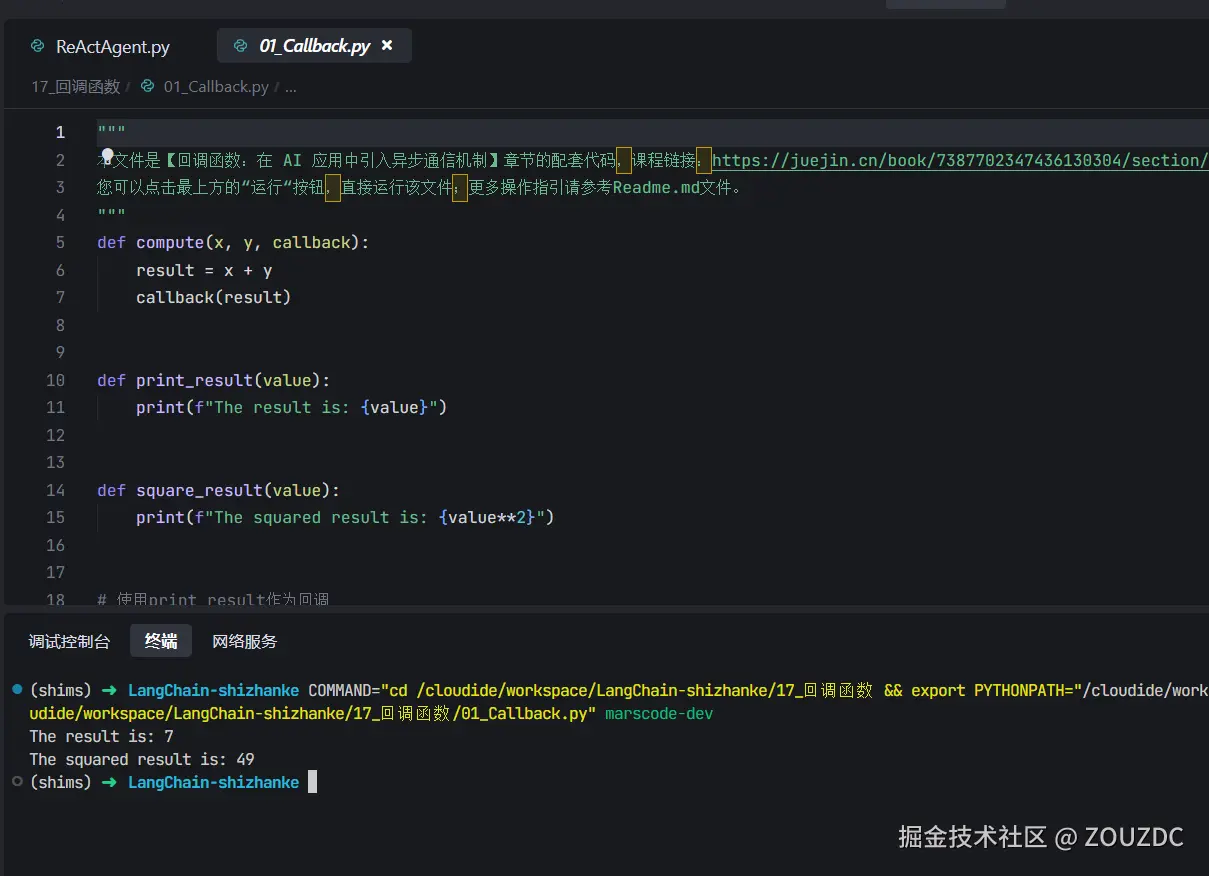The image size is (1209, 876).
Task: Click the blue button at top right
Action: pos(944,3)
